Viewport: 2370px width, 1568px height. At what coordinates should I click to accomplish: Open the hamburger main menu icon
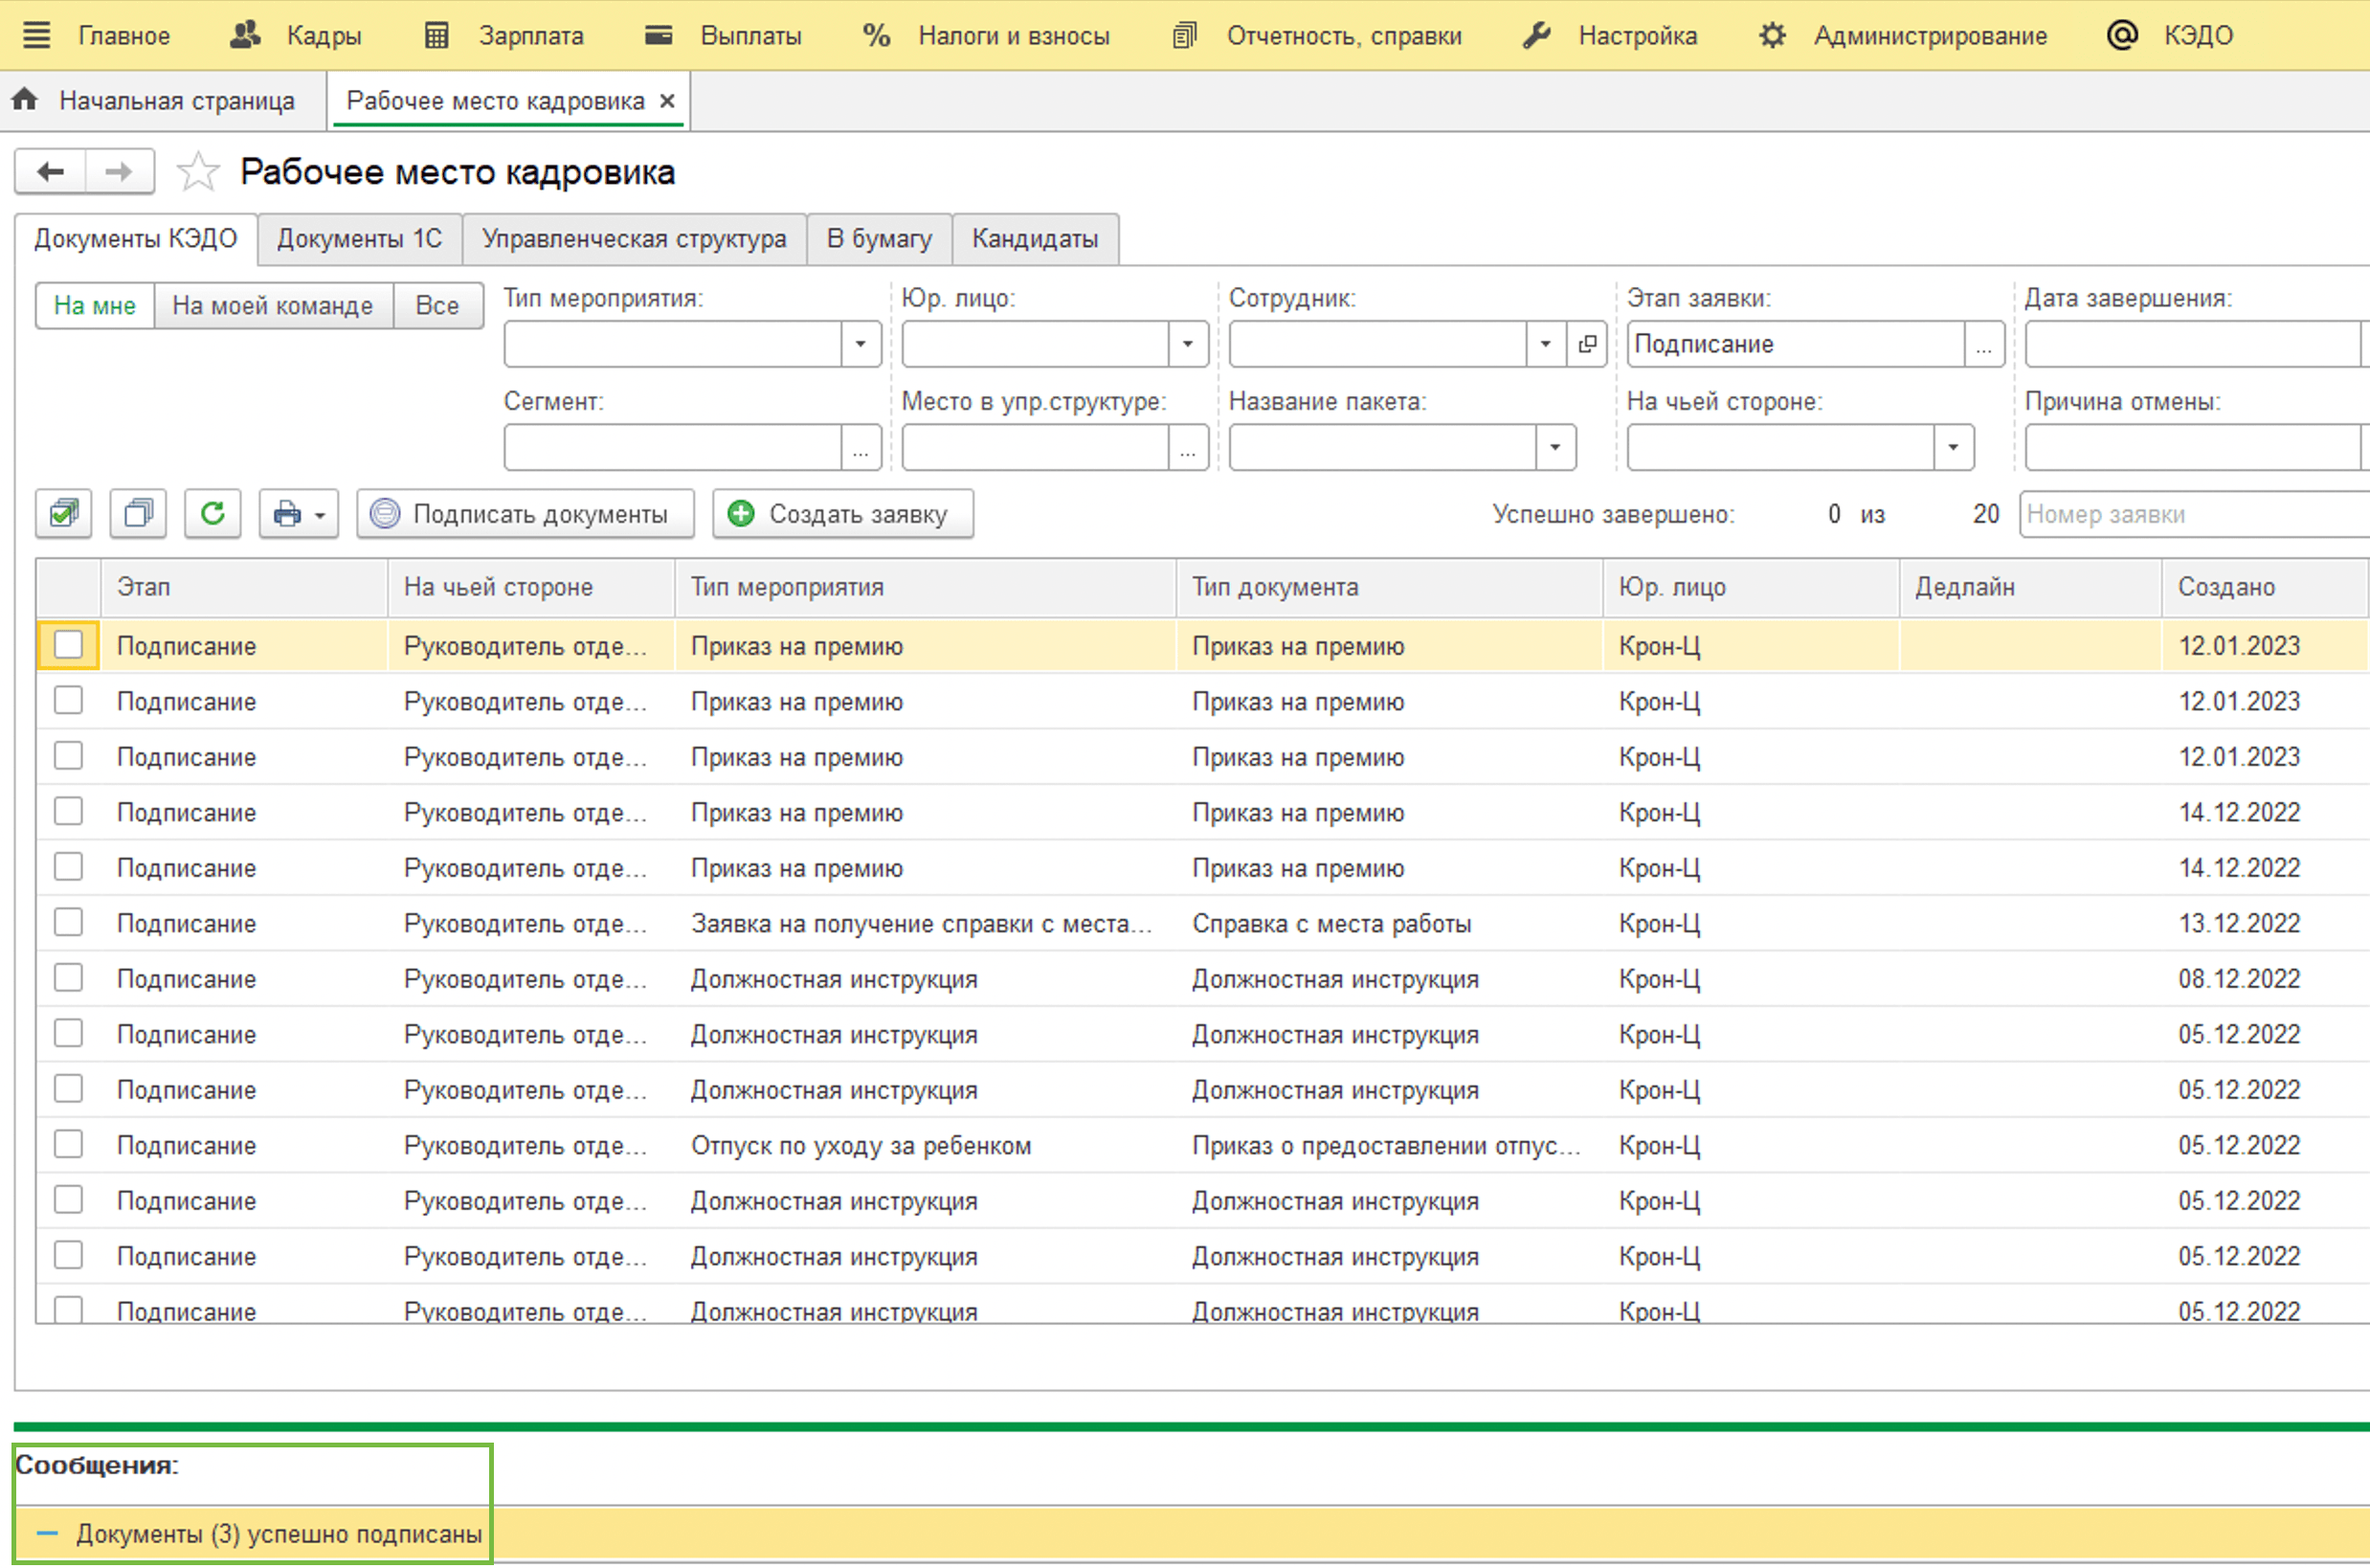point(37,35)
